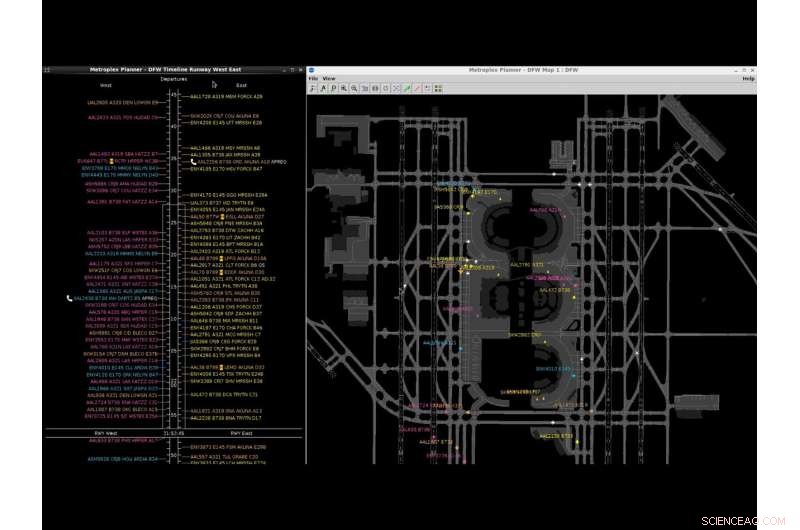Select flight AAL1728 A319 MEM FORCK on timeline
The width and height of the screenshot is (800, 530).
pyautogui.click(x=226, y=96)
